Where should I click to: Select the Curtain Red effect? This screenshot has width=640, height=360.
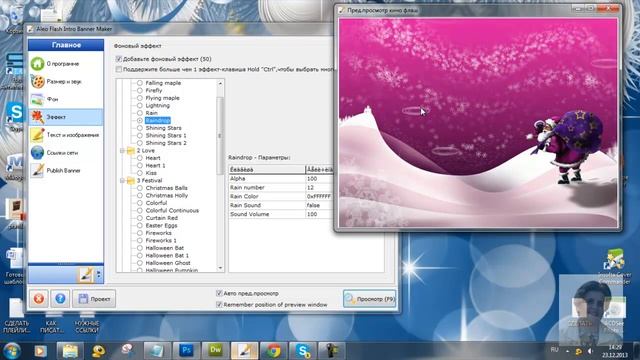pyautogui.click(x=162, y=218)
